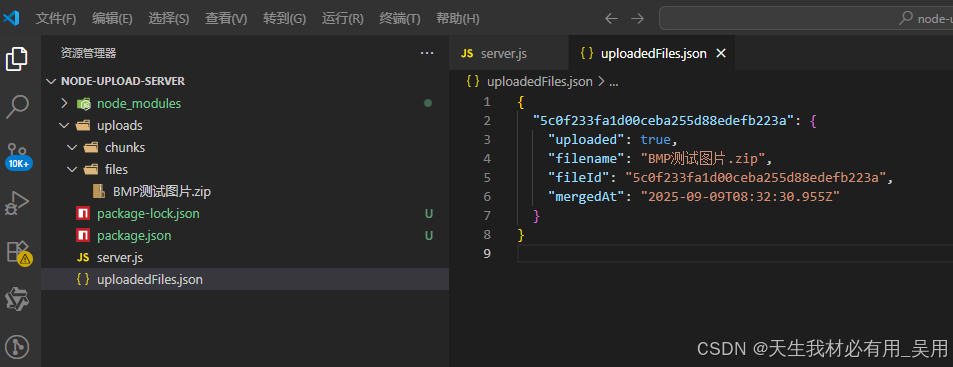The height and width of the screenshot is (367, 953).
Task: Click the node_modules folder icon
Action: (x=84, y=104)
